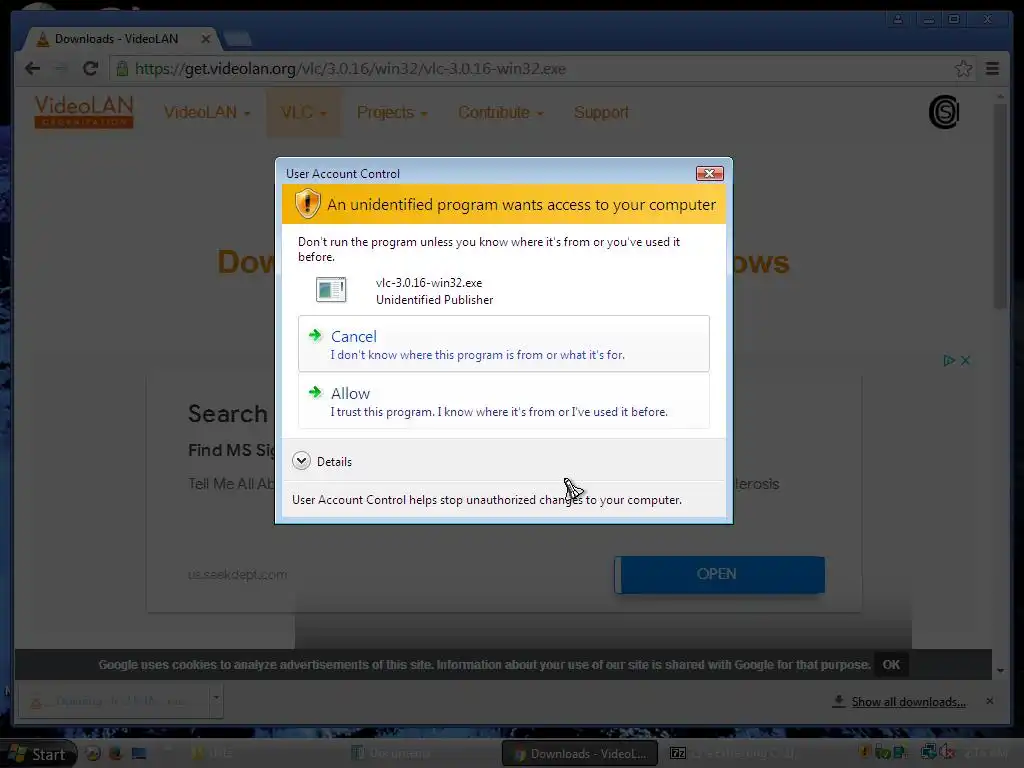This screenshot has height=768, width=1024.
Task: Open the VLC dropdown menu
Action: pyautogui.click(x=303, y=112)
